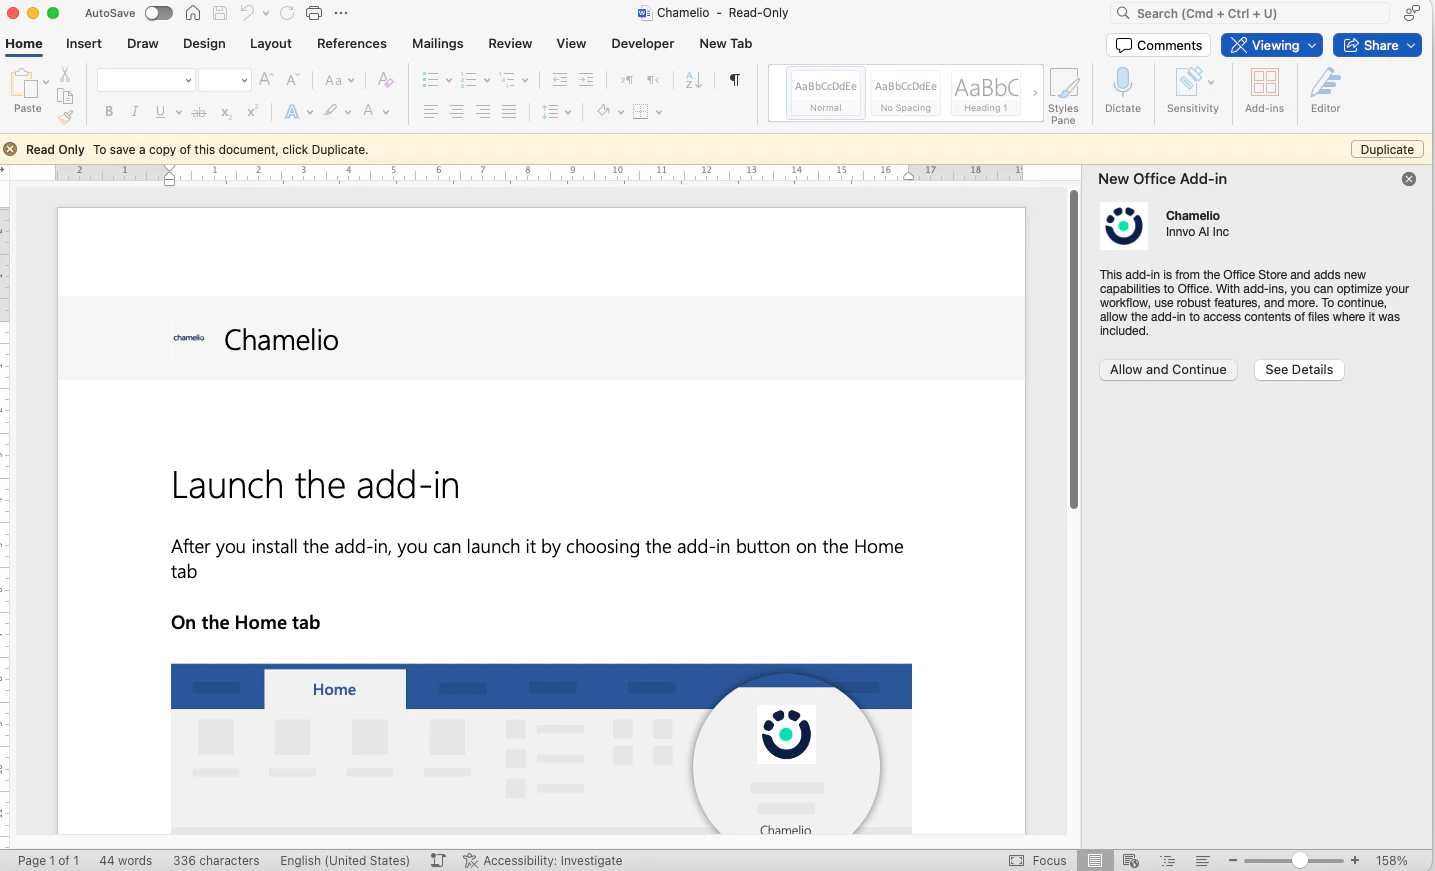Click the Duplicate button
The height and width of the screenshot is (871, 1435).
tap(1387, 150)
